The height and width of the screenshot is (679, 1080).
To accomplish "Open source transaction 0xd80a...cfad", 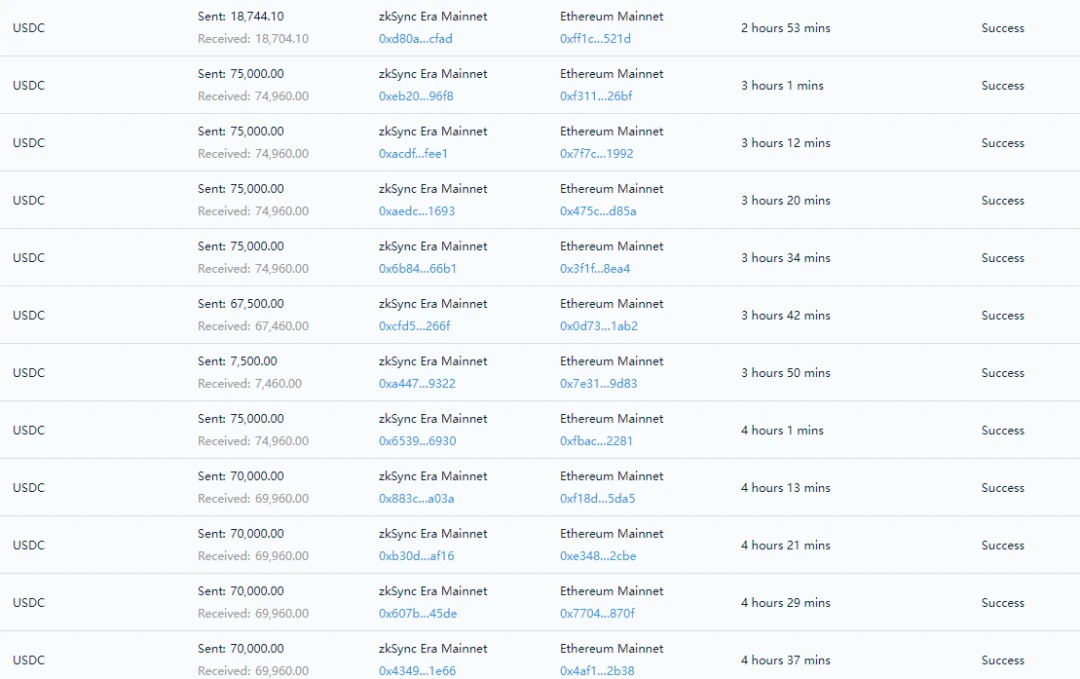I will 415,39.
